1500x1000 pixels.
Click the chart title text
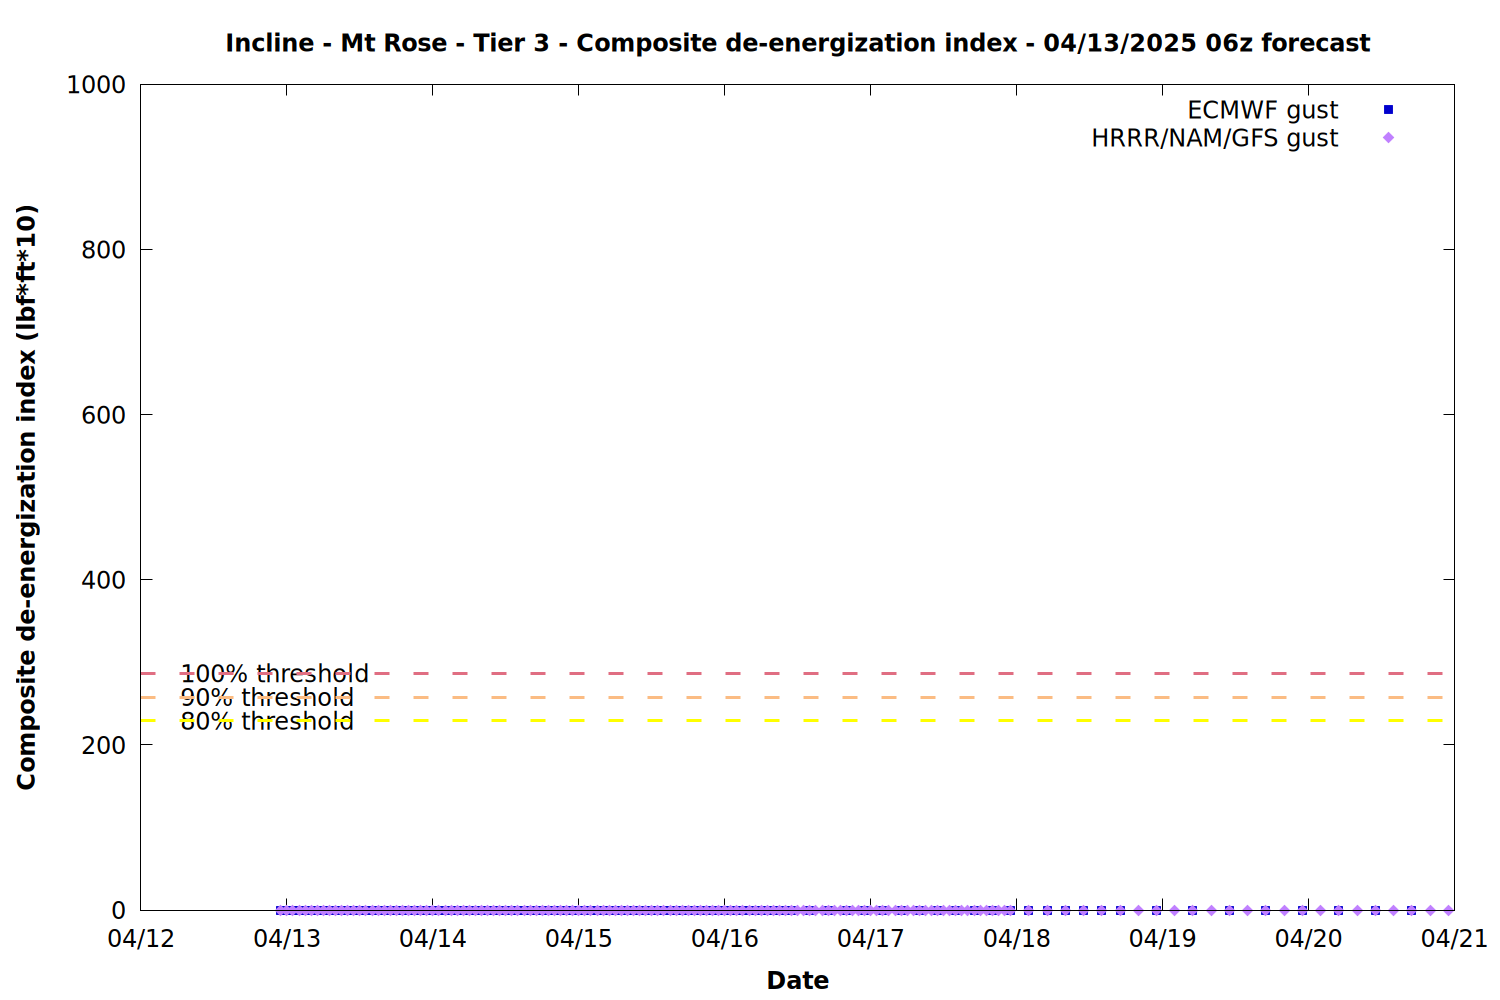tap(797, 43)
